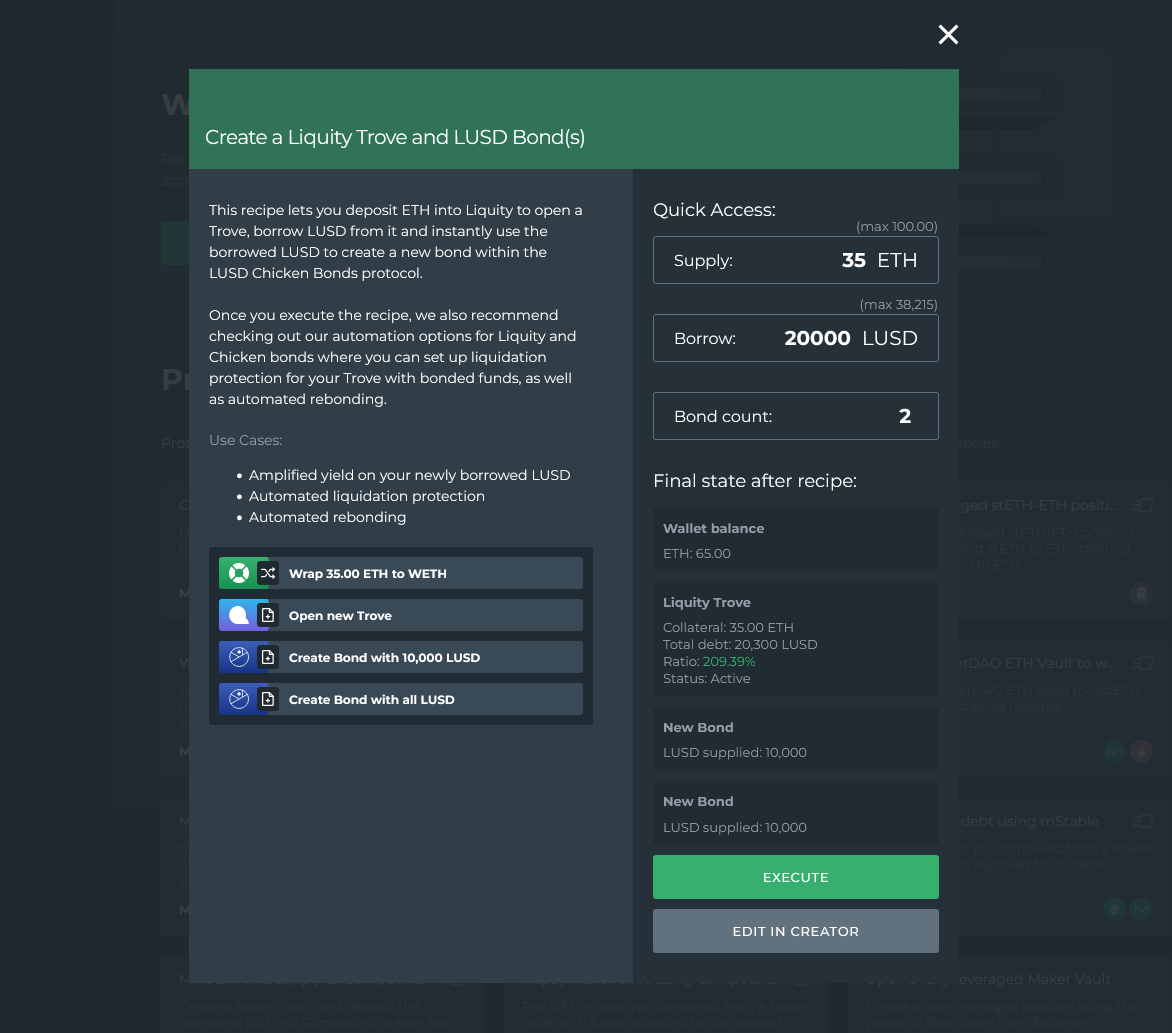Run the recipe with the EXECUTE button
The width and height of the screenshot is (1172, 1033).
tap(795, 877)
